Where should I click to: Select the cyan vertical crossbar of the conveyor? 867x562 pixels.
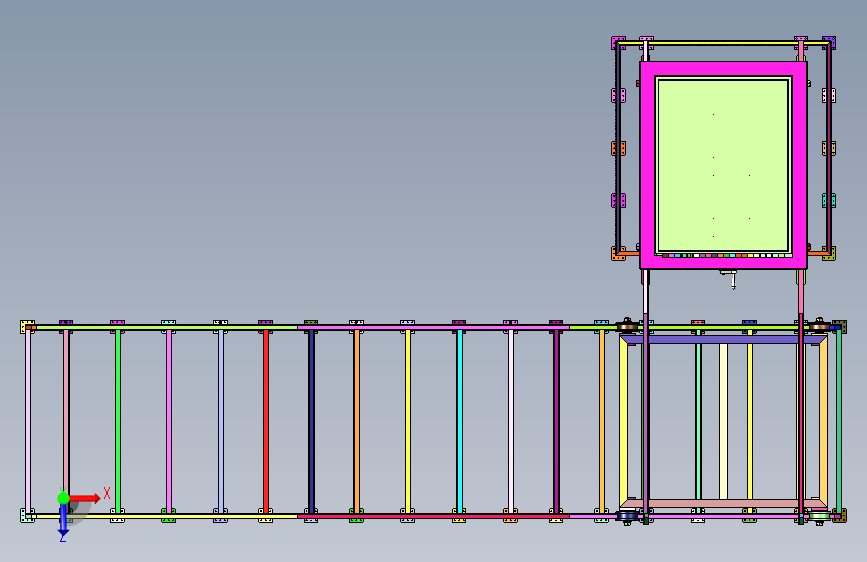click(x=459, y=422)
